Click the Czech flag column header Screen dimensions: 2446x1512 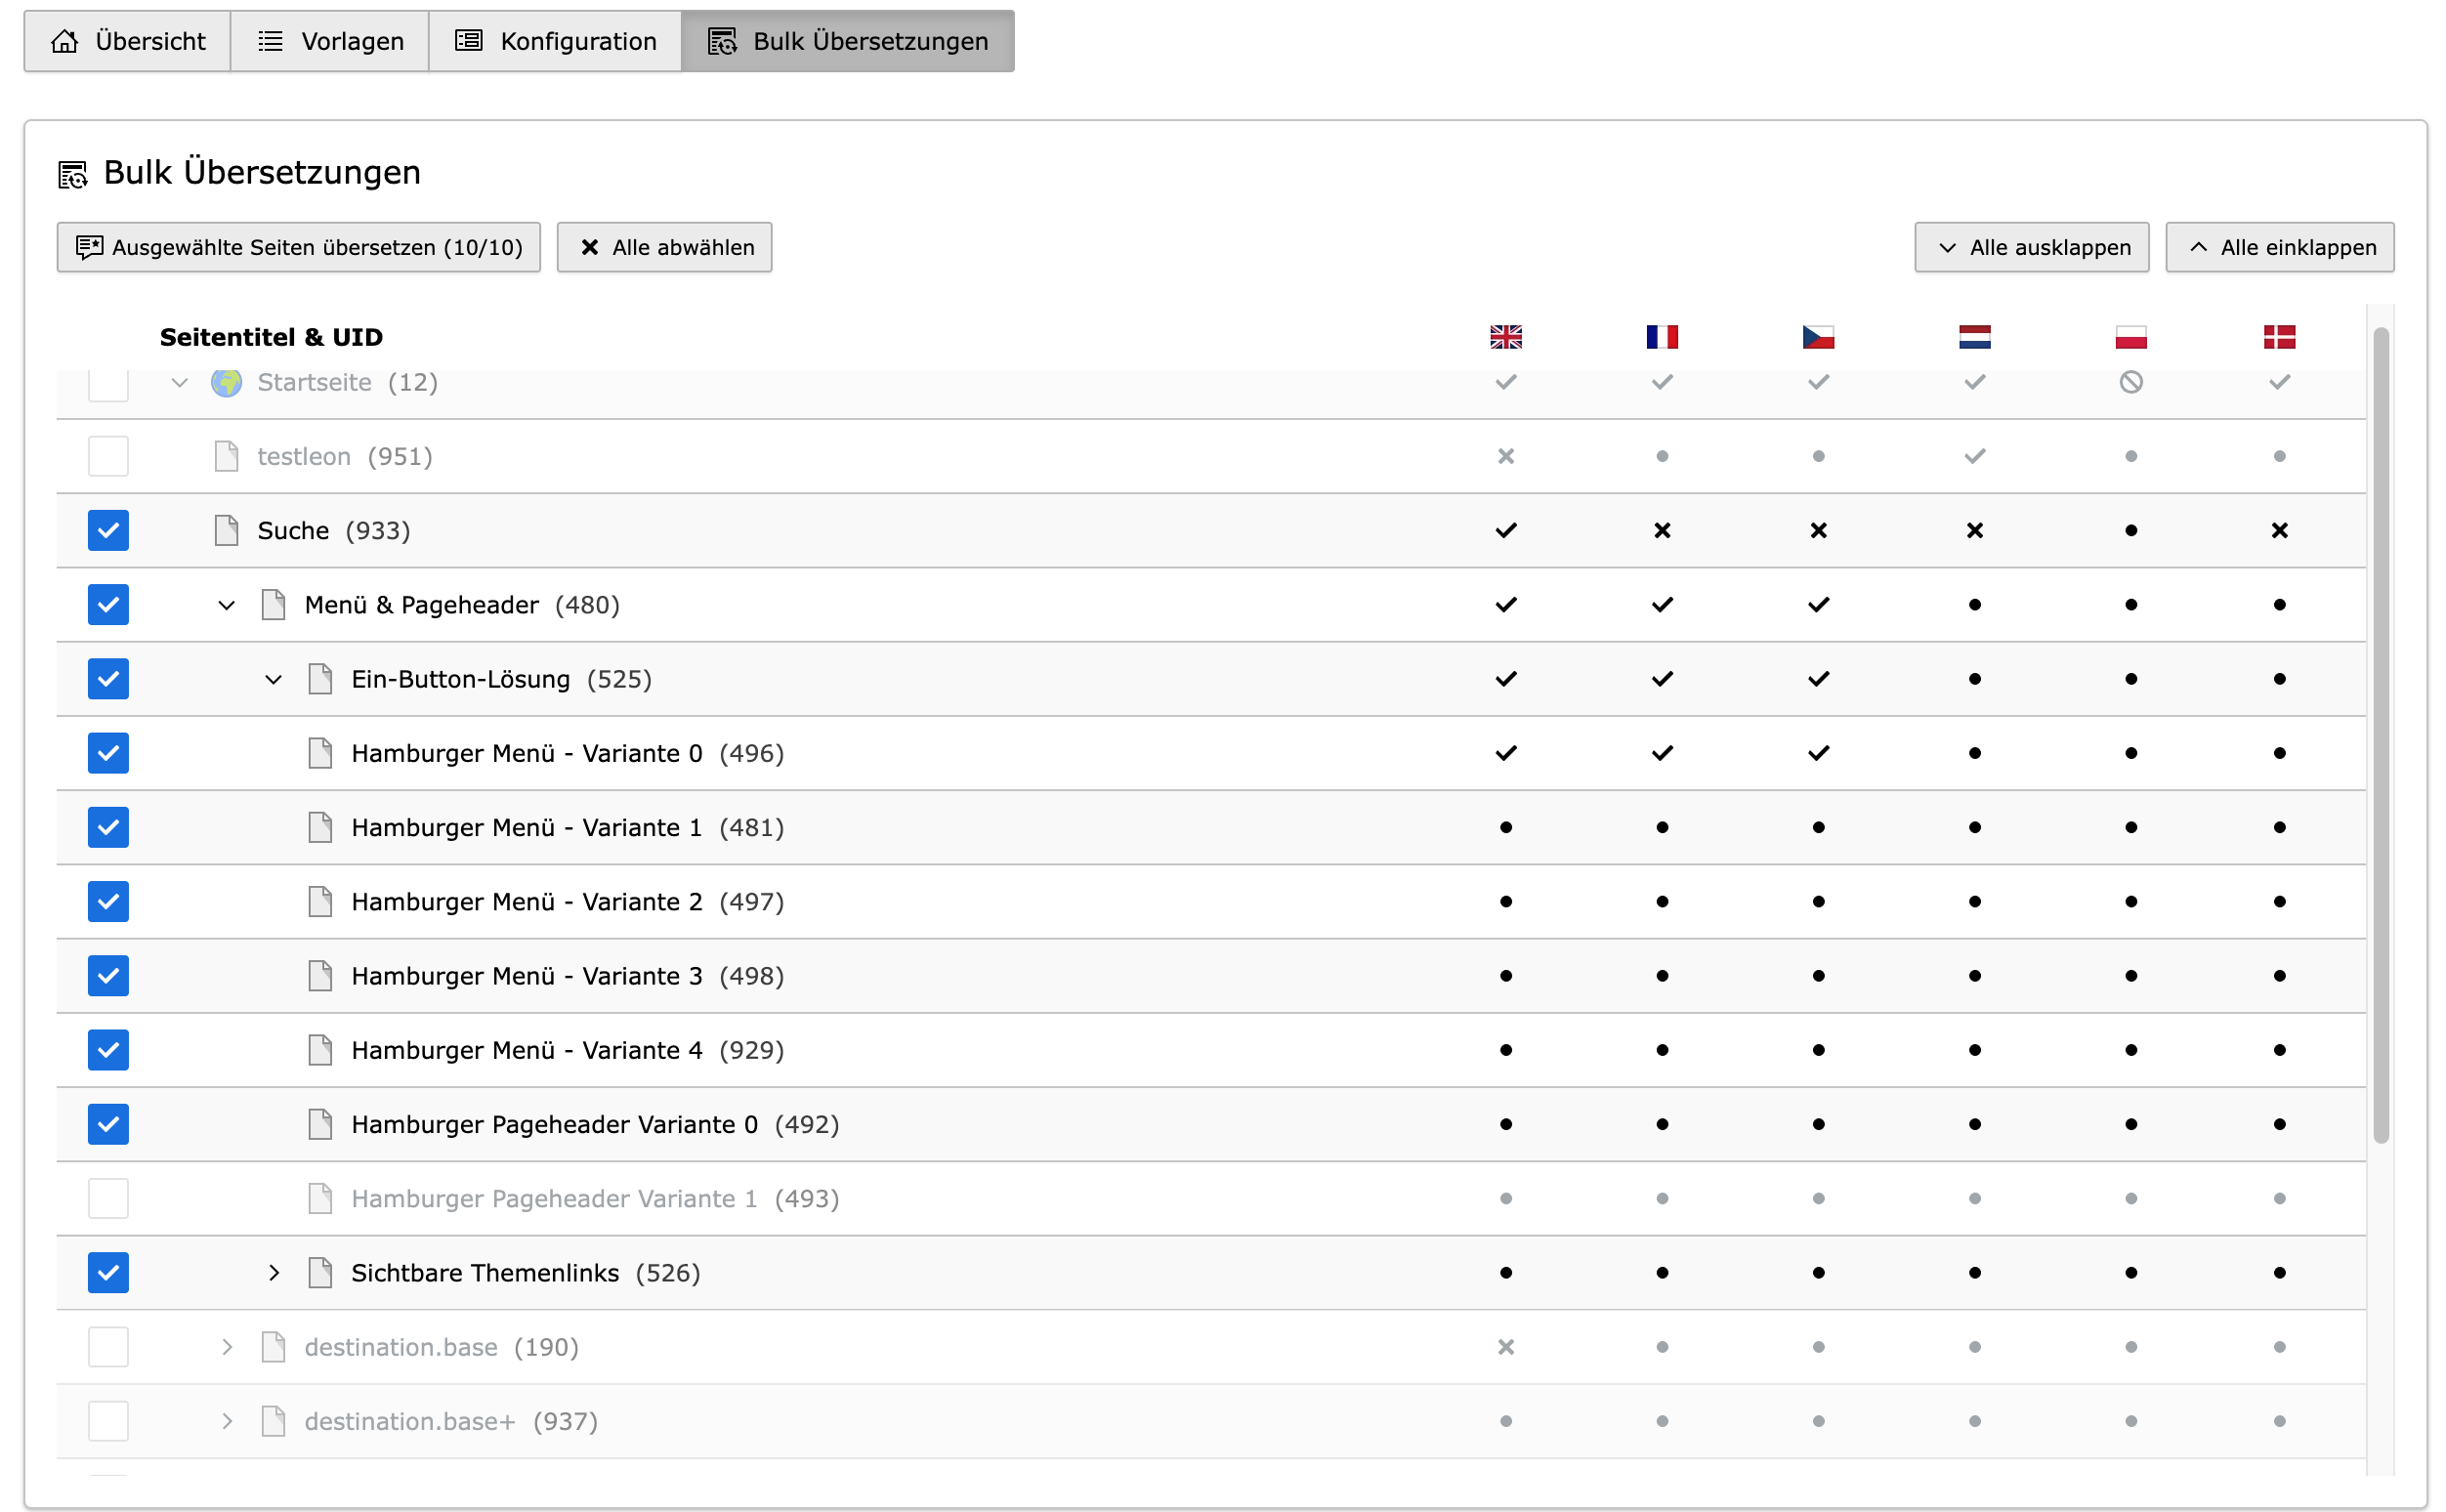tap(1817, 337)
